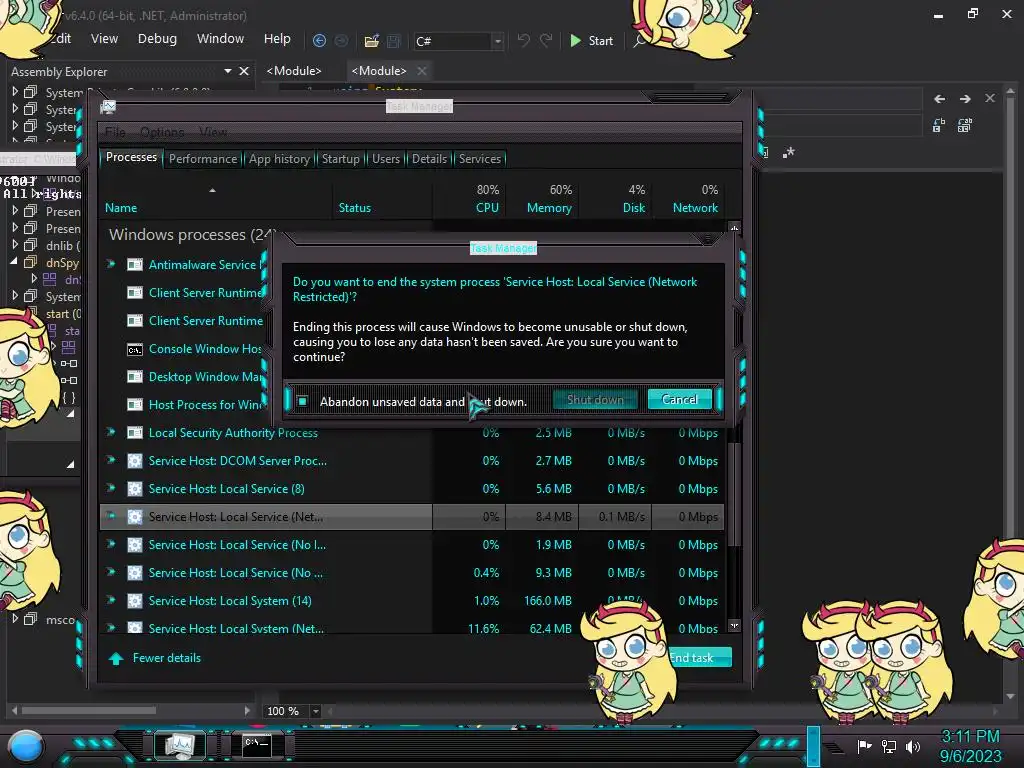Close the active <Module> tab
The image size is (1024, 768).
coord(422,71)
